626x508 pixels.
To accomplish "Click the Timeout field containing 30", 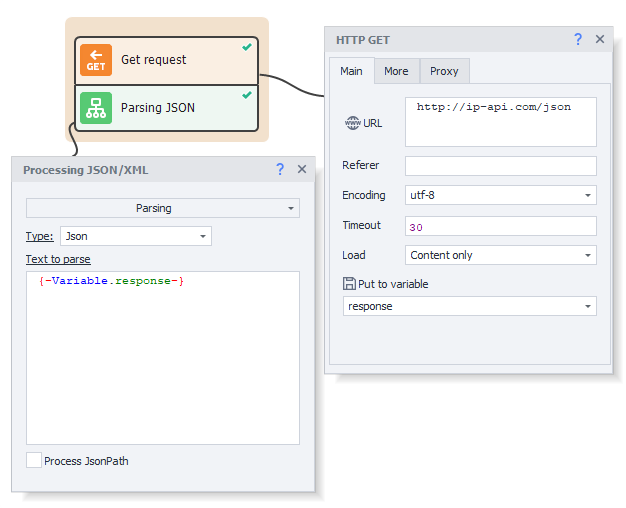I will [500, 226].
